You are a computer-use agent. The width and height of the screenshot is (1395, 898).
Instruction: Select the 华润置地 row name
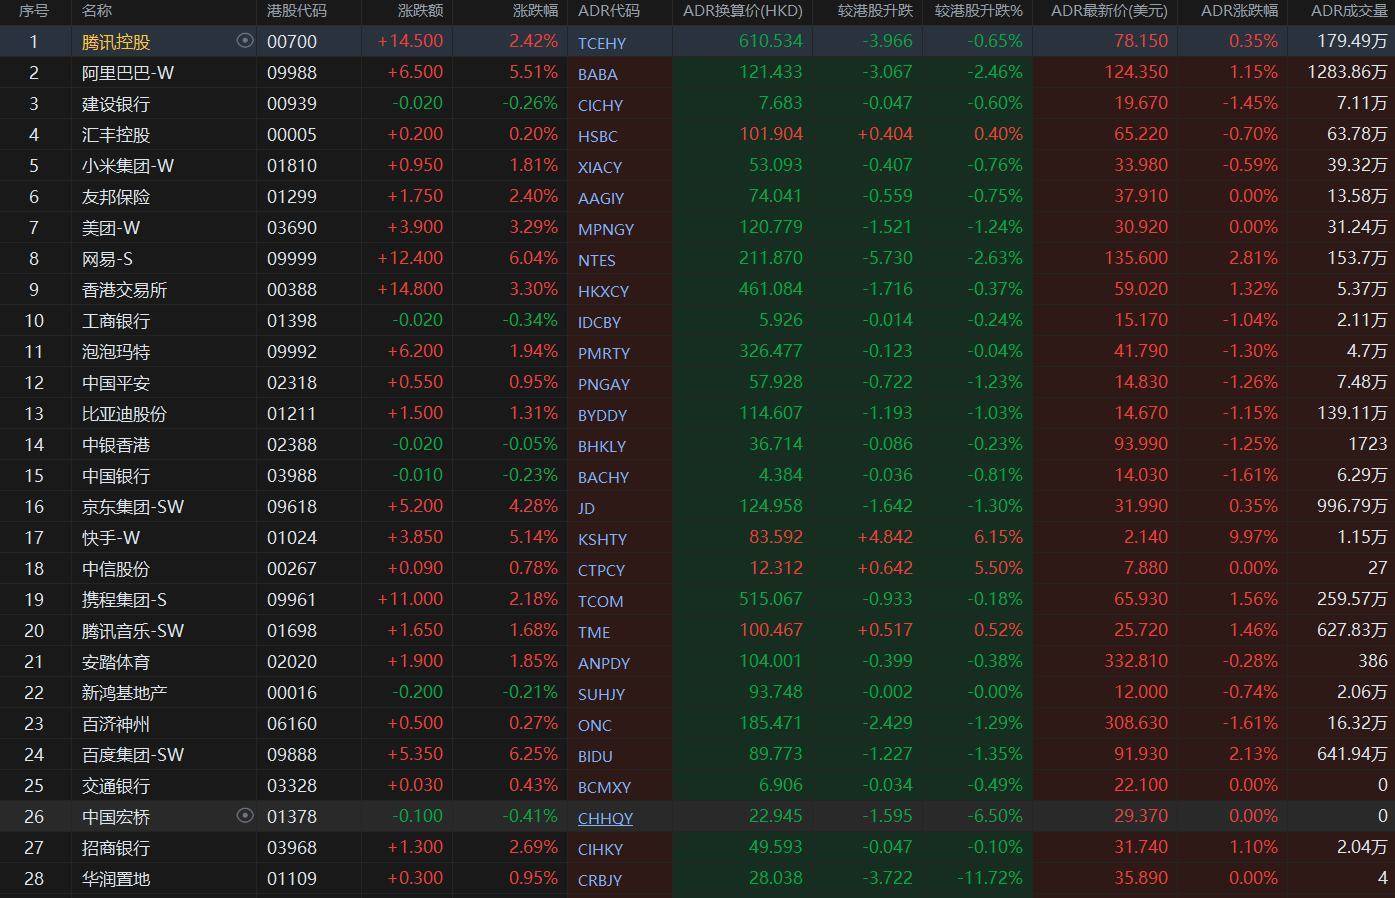point(116,879)
